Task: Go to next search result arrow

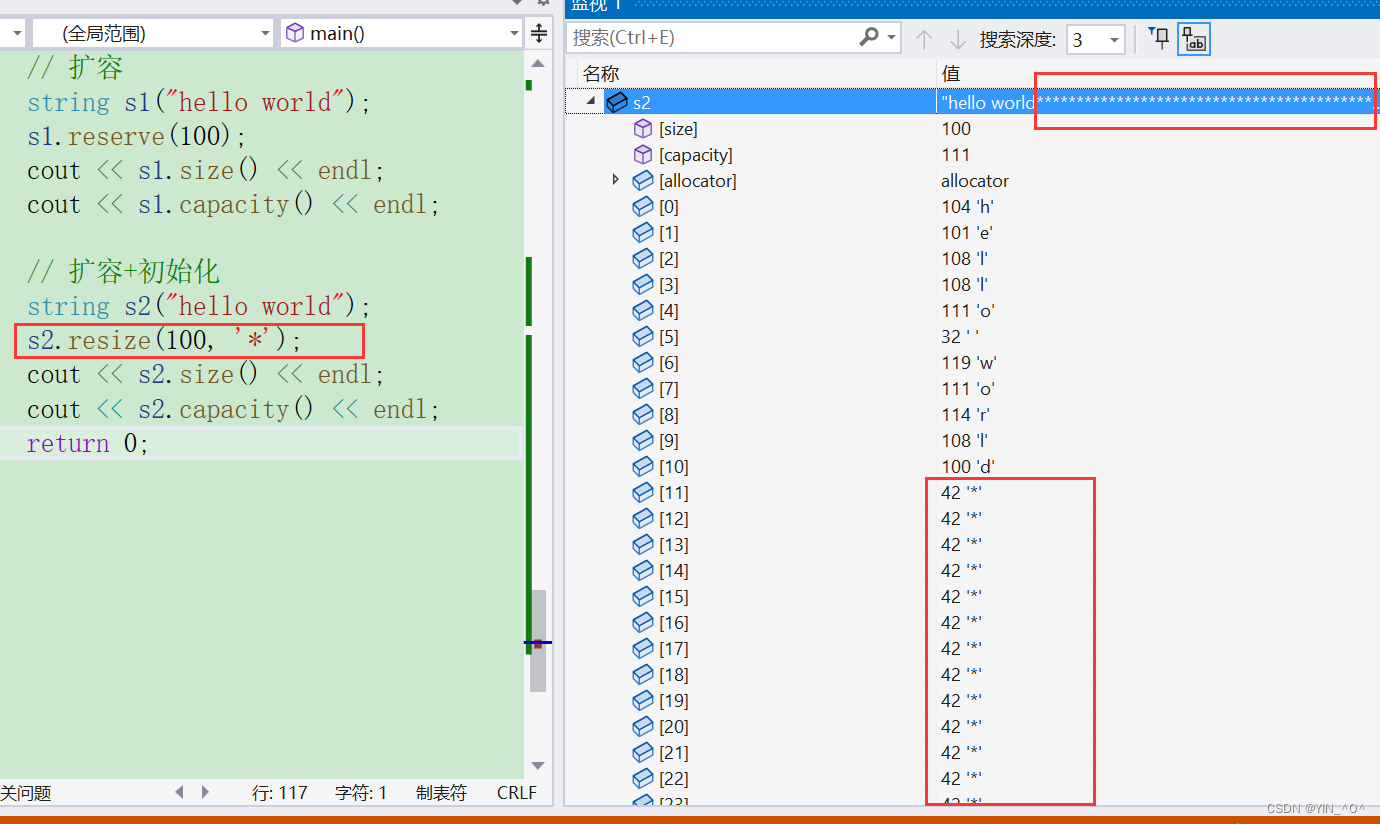Action: (x=957, y=39)
